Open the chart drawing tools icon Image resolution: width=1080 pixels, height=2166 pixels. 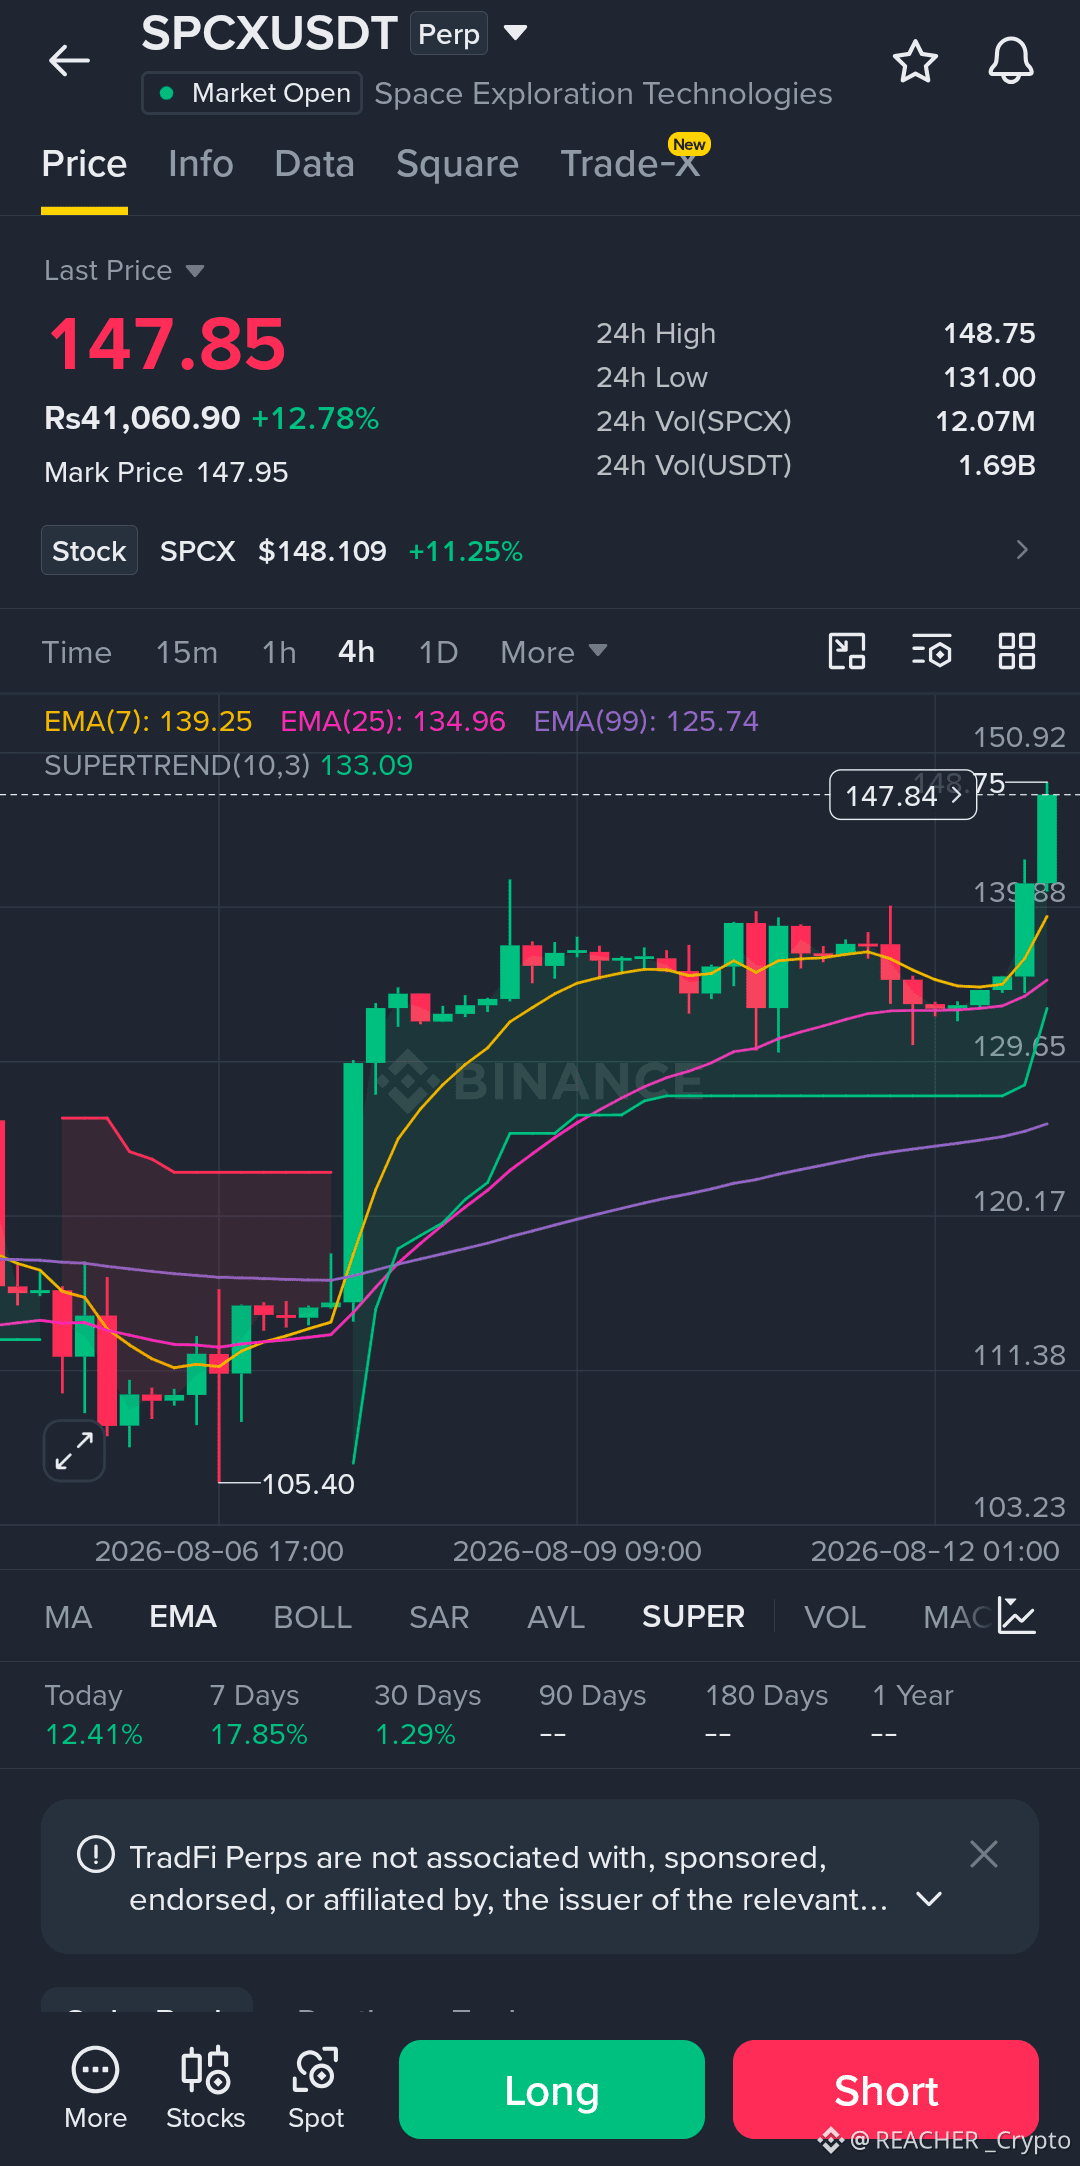coord(847,652)
